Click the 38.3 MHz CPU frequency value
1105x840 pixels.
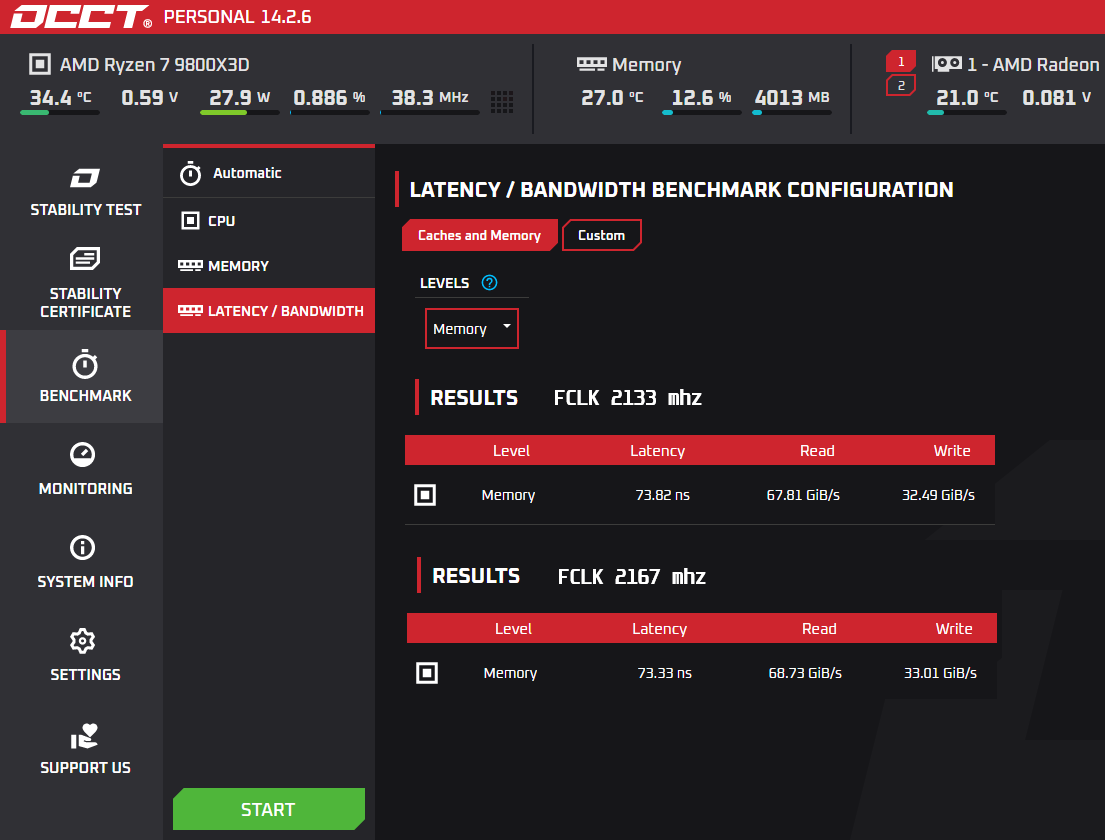point(430,97)
